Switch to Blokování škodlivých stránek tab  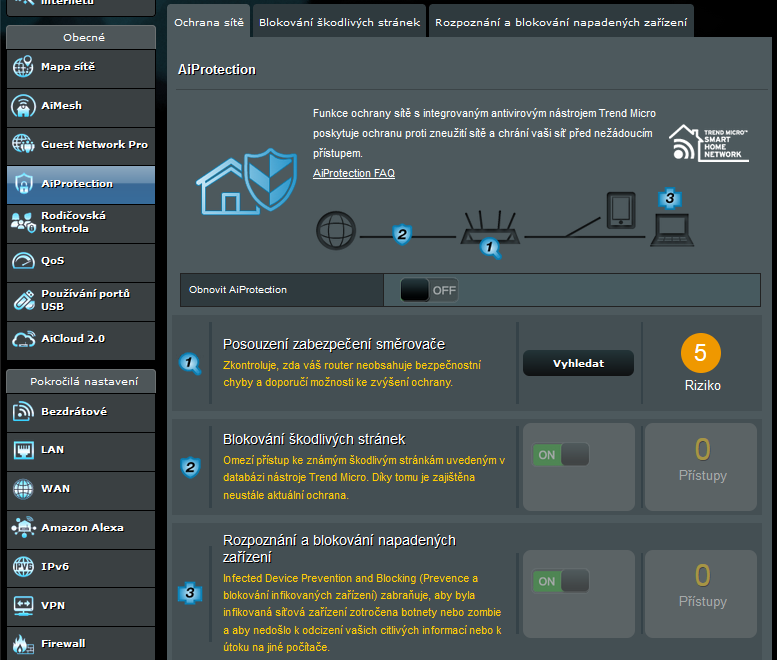click(338, 22)
